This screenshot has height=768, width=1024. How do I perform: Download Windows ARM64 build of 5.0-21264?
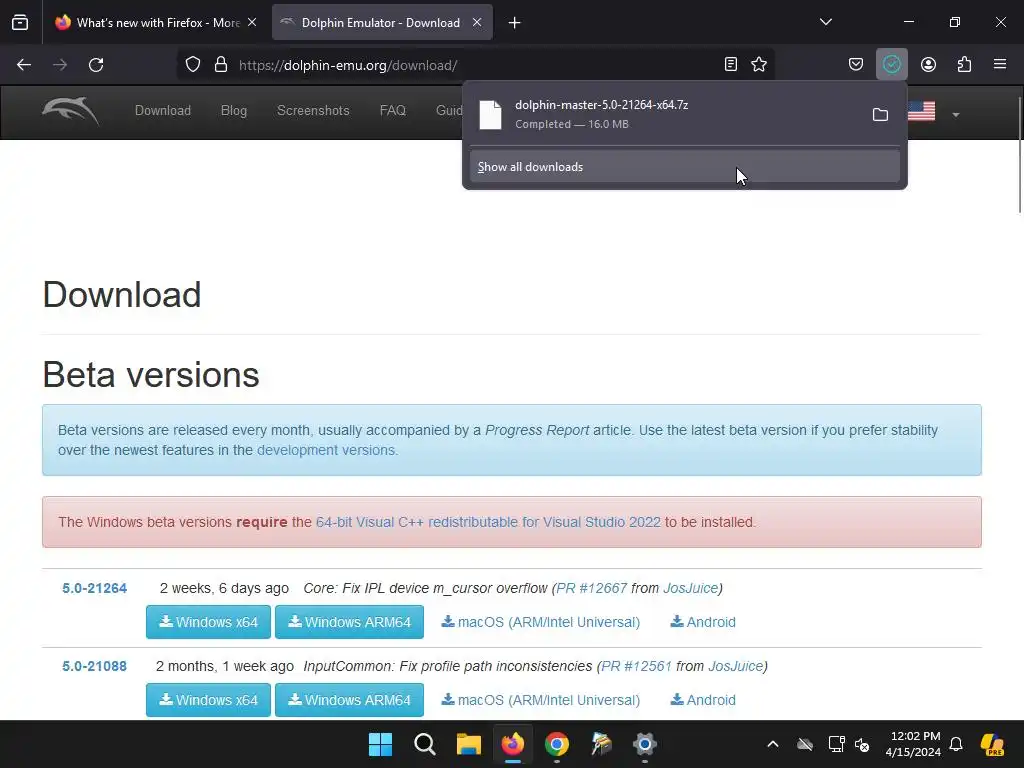point(349,622)
